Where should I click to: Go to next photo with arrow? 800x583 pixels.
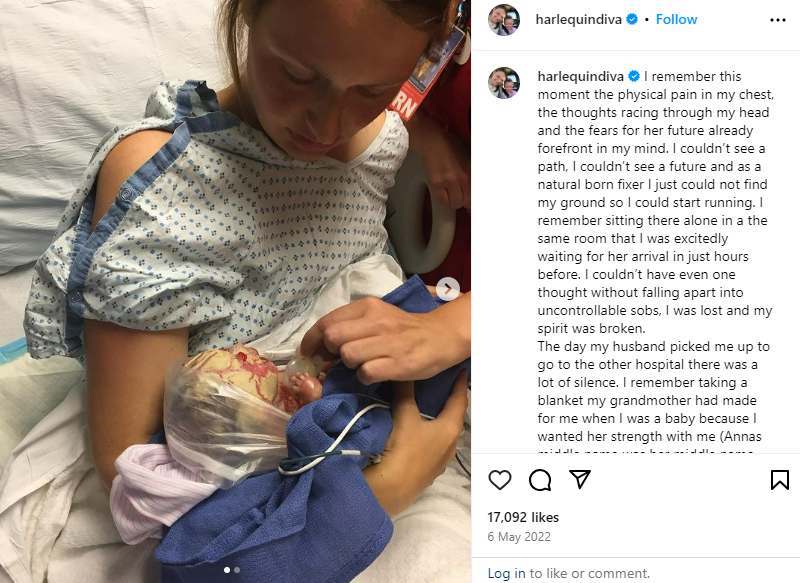tap(448, 289)
